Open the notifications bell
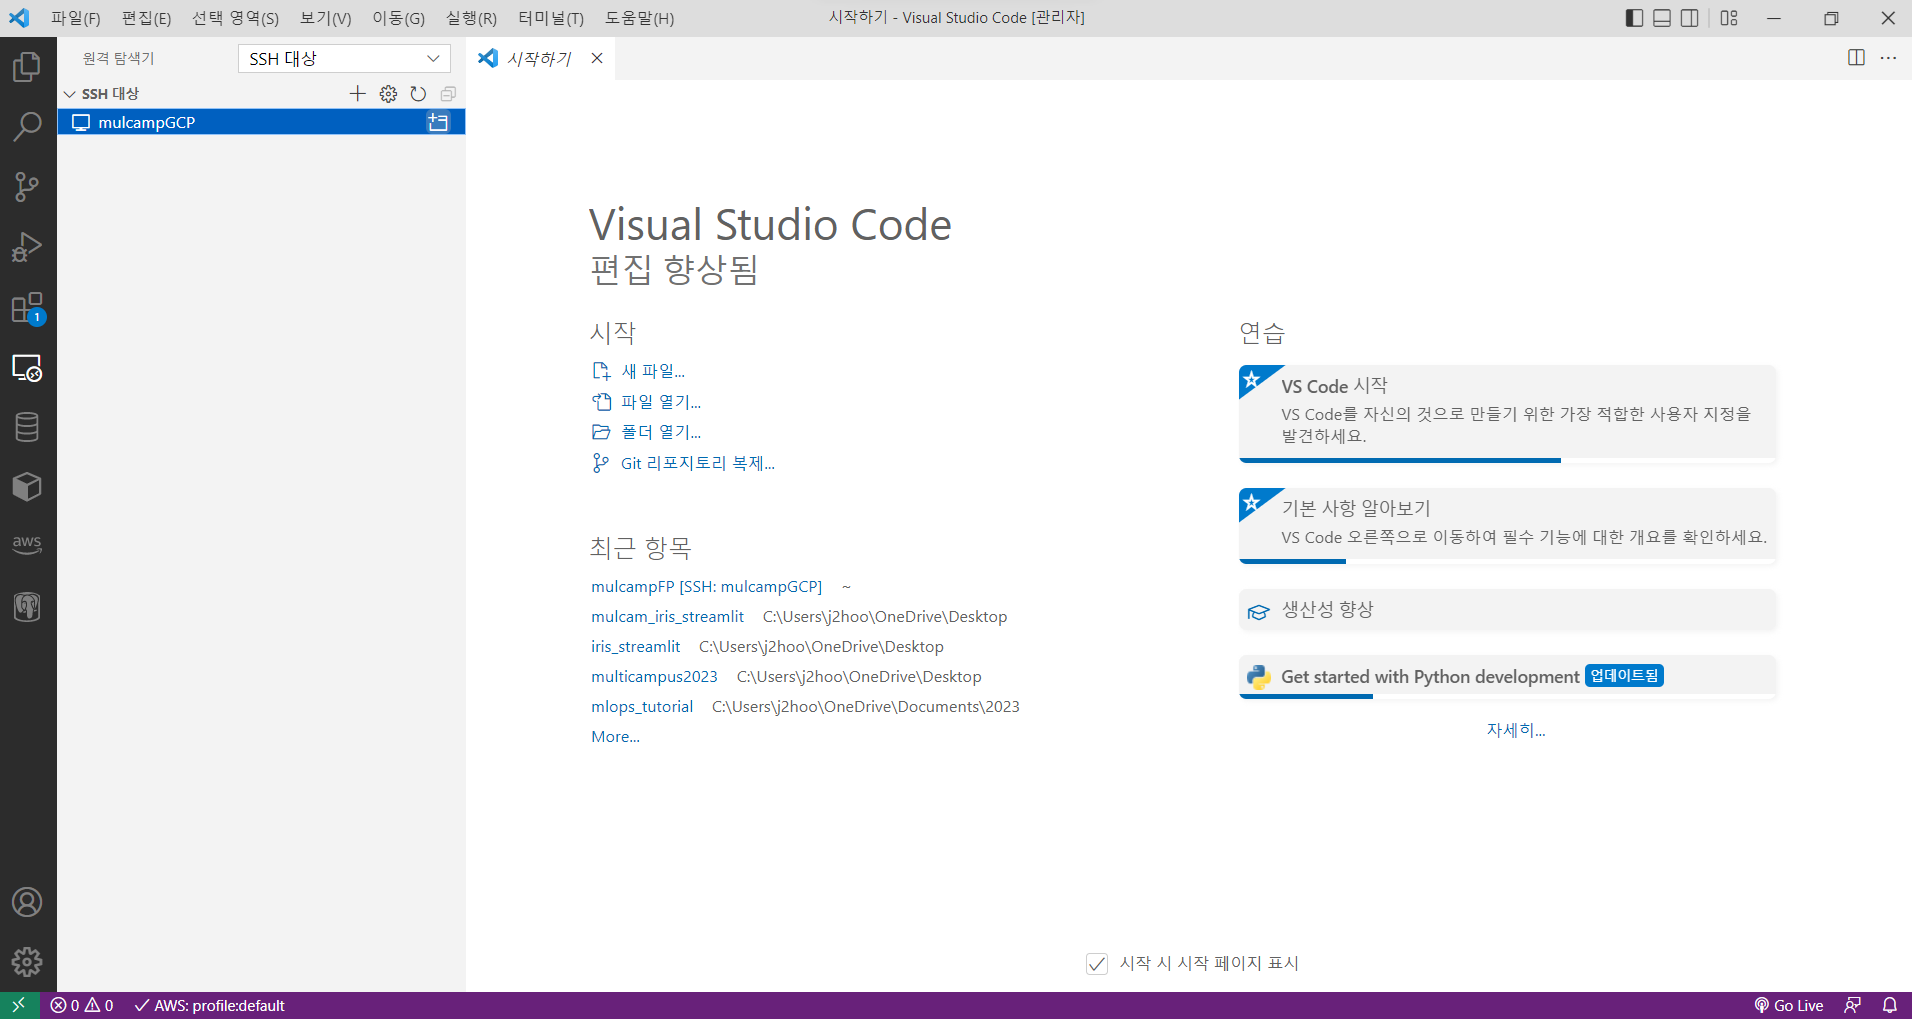Screen dimensions: 1912x1019 pyautogui.click(x=1890, y=1005)
